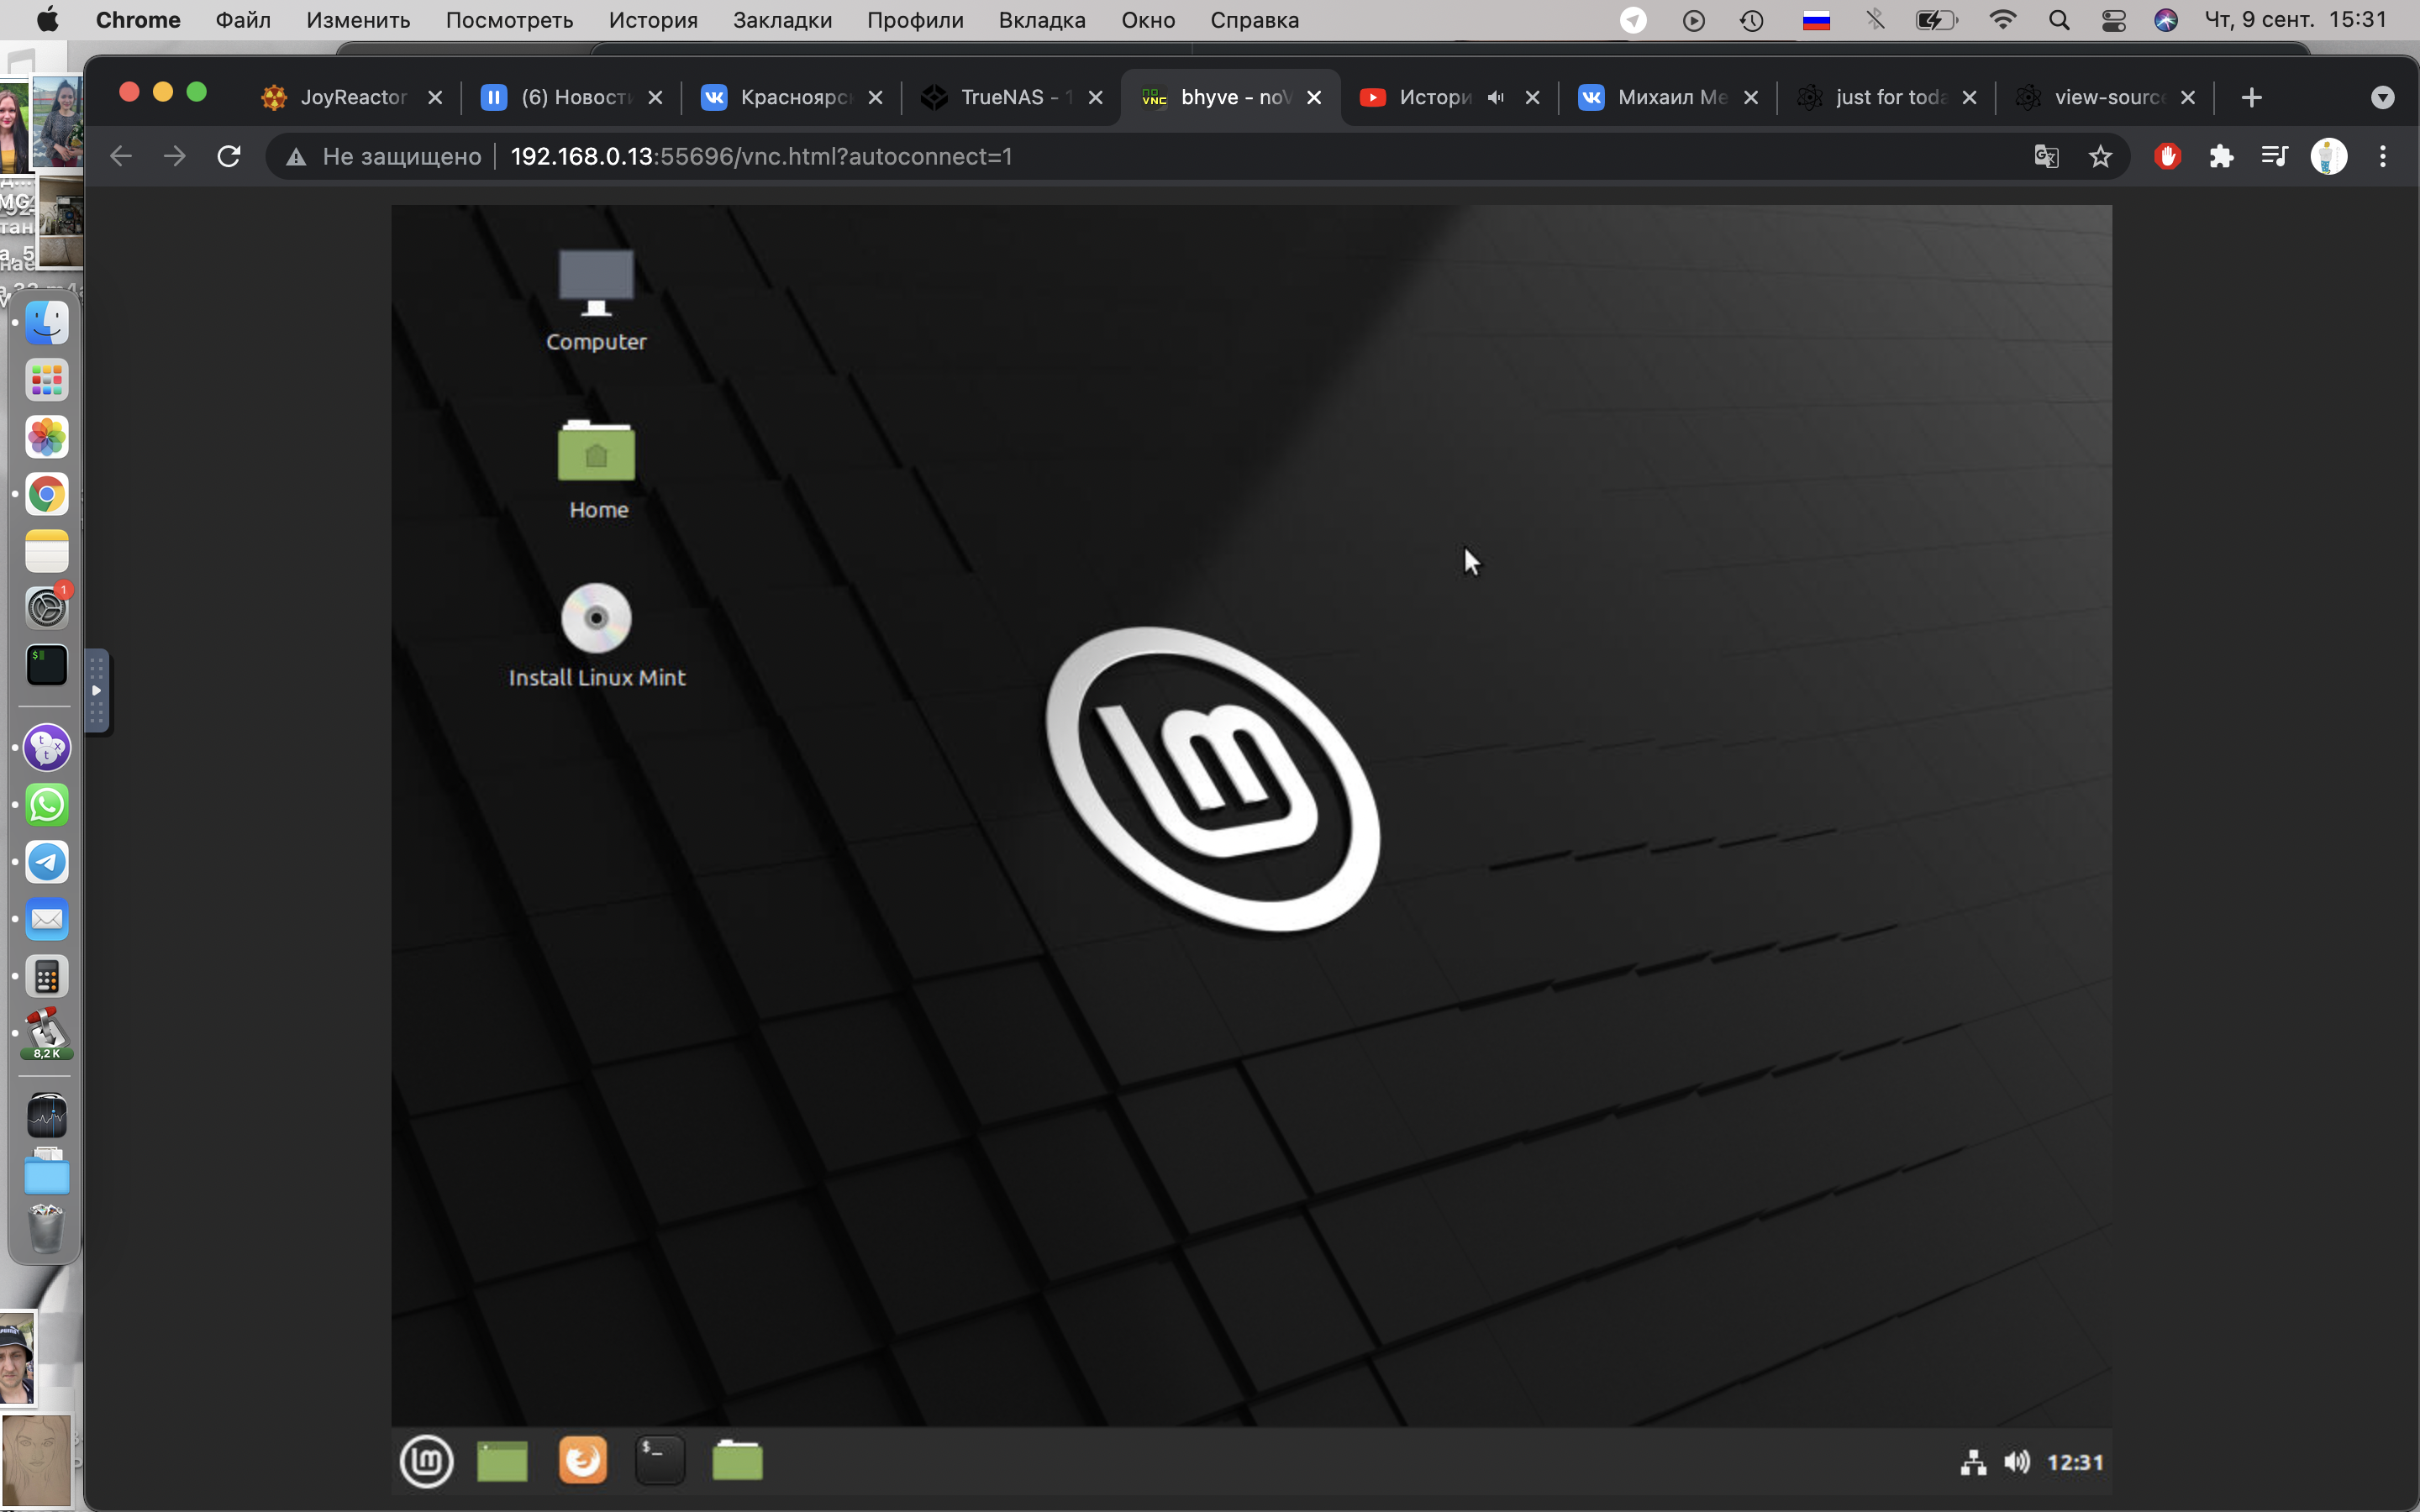Open the Посмотреть menu
The height and width of the screenshot is (1512, 2420).
coord(509,20)
